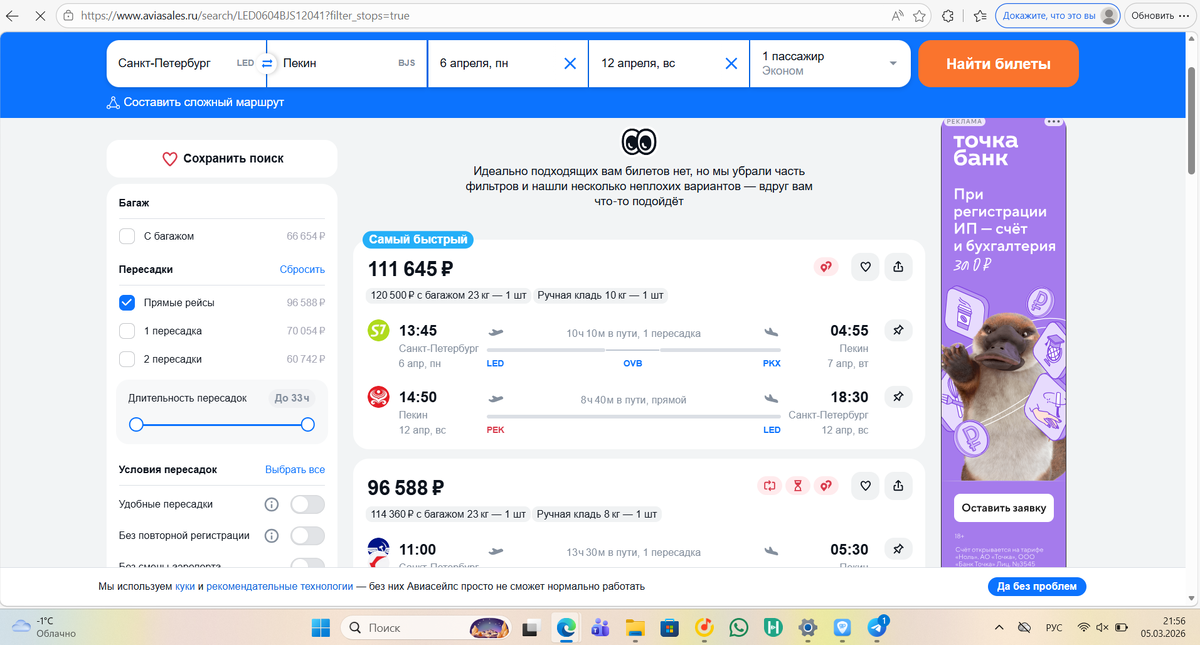
Task: Click the Найти билеты button
Action: click(998, 64)
